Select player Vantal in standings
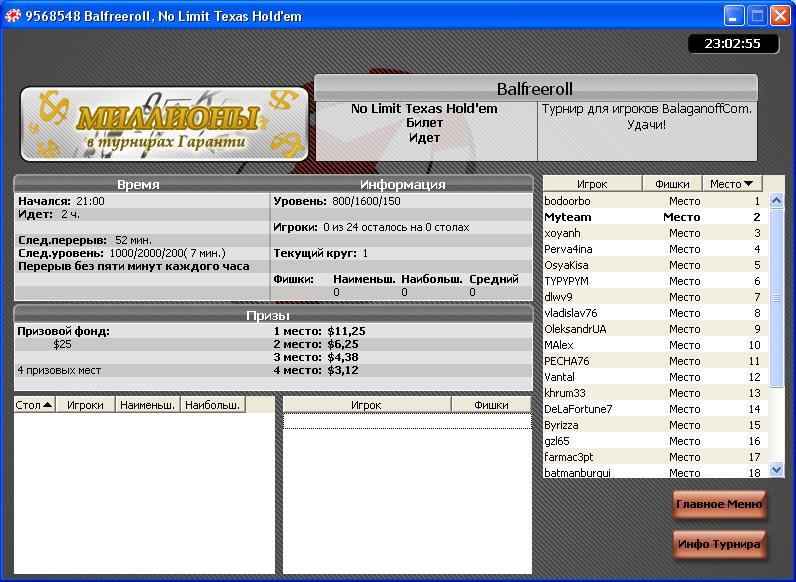 (x=655, y=377)
